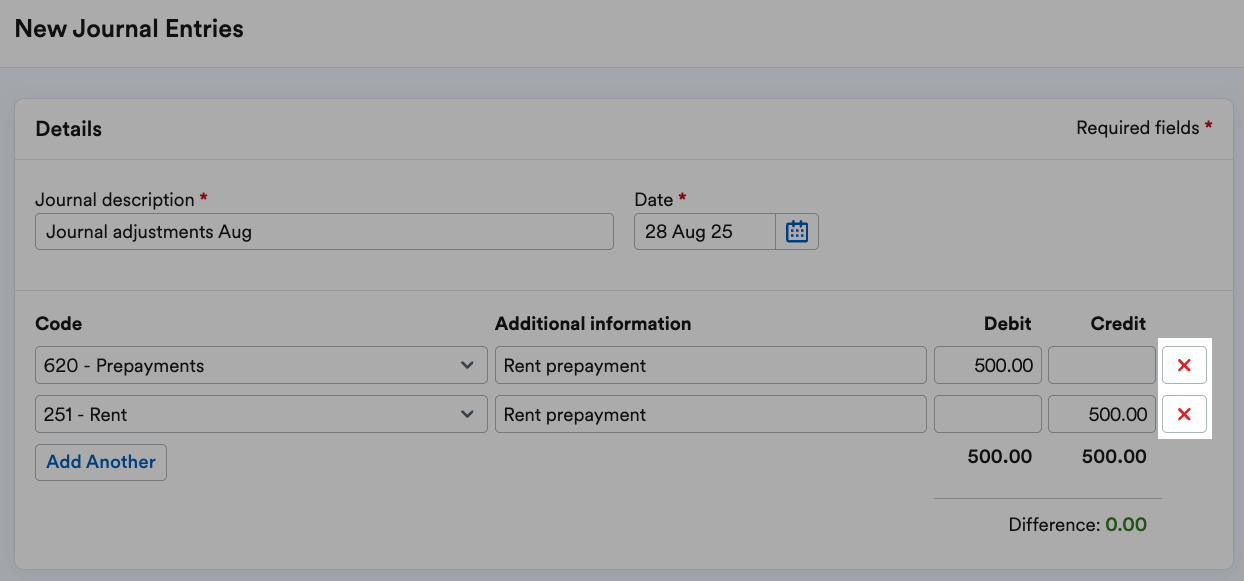1244x581 pixels.
Task: Click the Details section heading
Action: [x=69, y=129]
